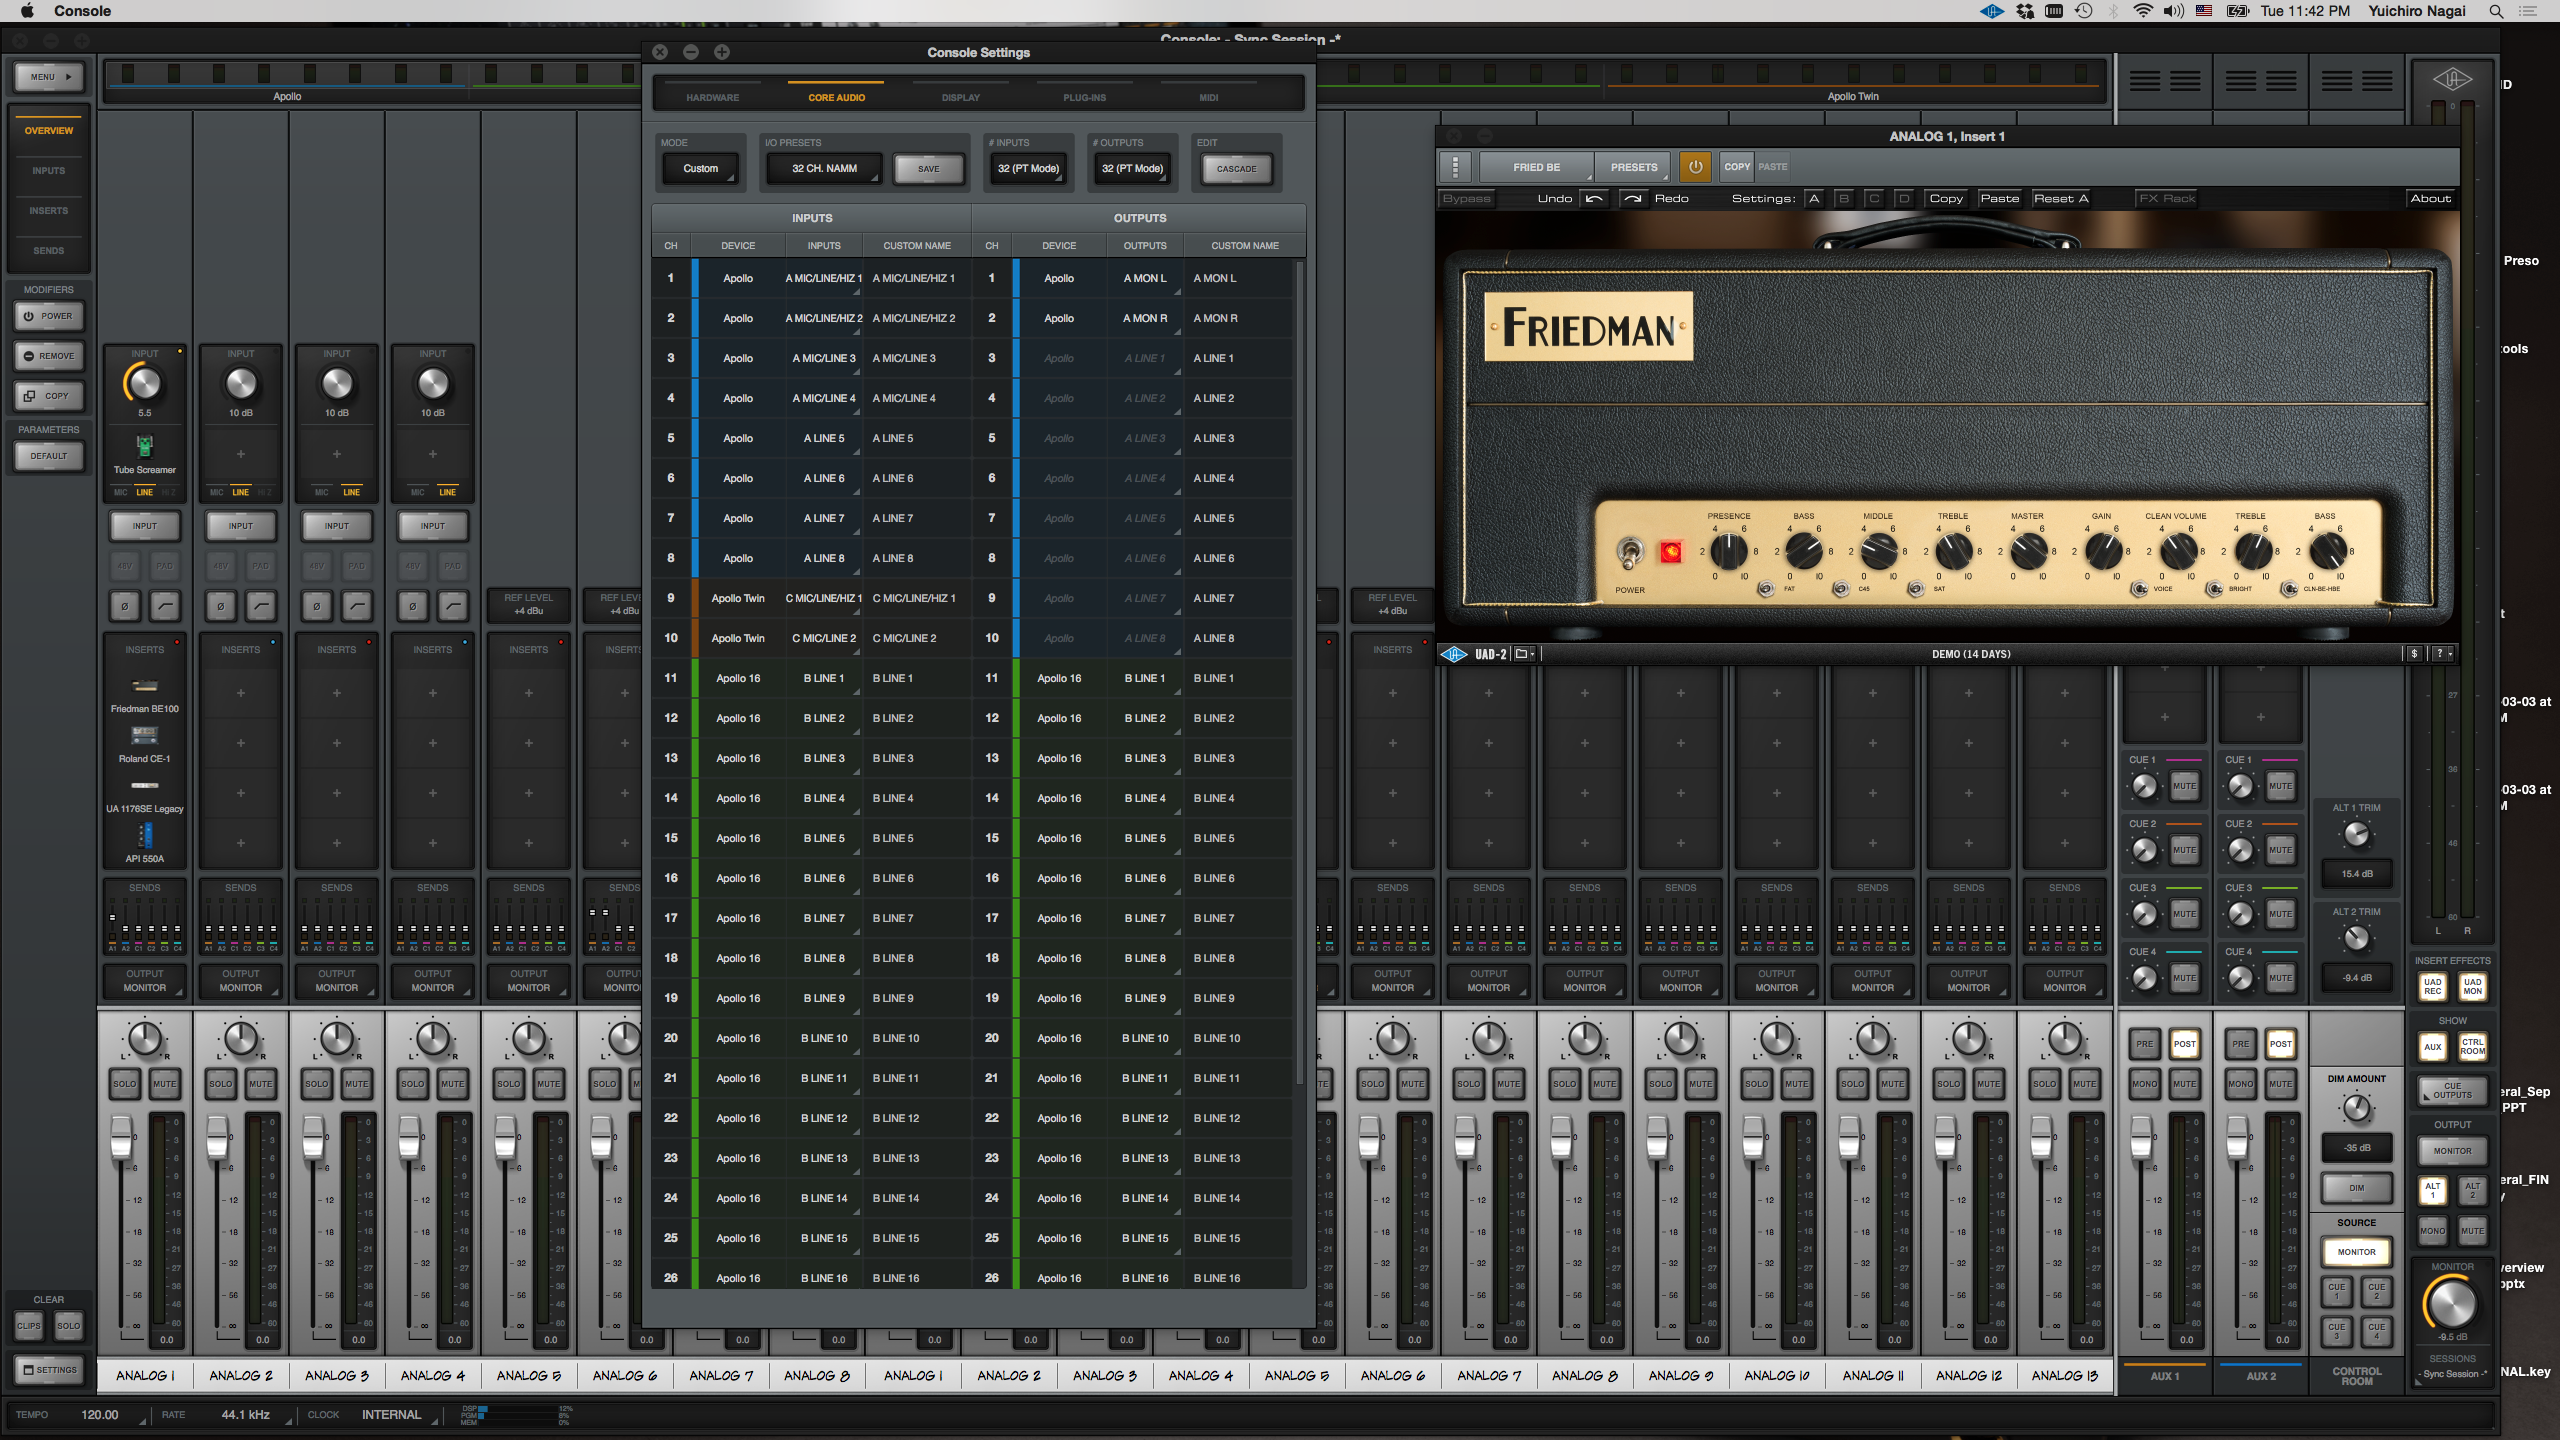Enable low cut filter on ANALOG 1
Viewport: 2560px width, 1440px height.
(x=165, y=605)
